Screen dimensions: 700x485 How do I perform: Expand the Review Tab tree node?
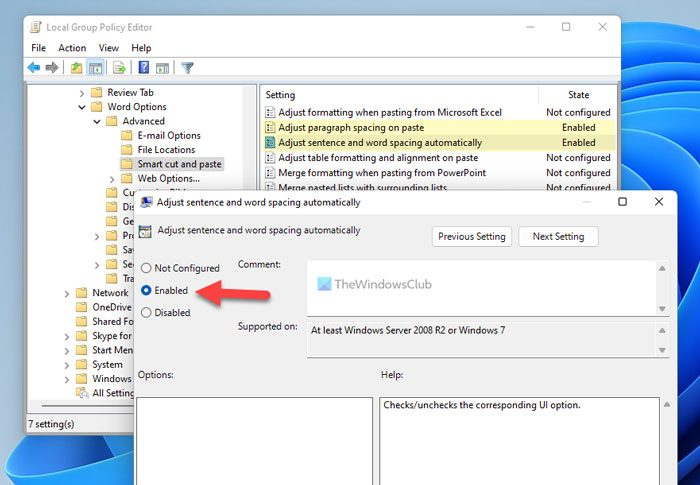tap(81, 93)
